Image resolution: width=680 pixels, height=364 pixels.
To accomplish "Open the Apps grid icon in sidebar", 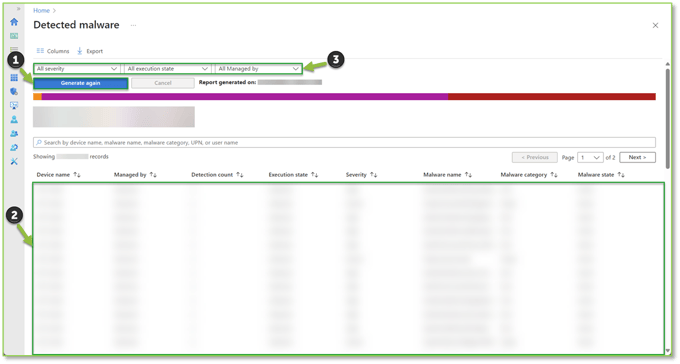I will tap(14, 78).
